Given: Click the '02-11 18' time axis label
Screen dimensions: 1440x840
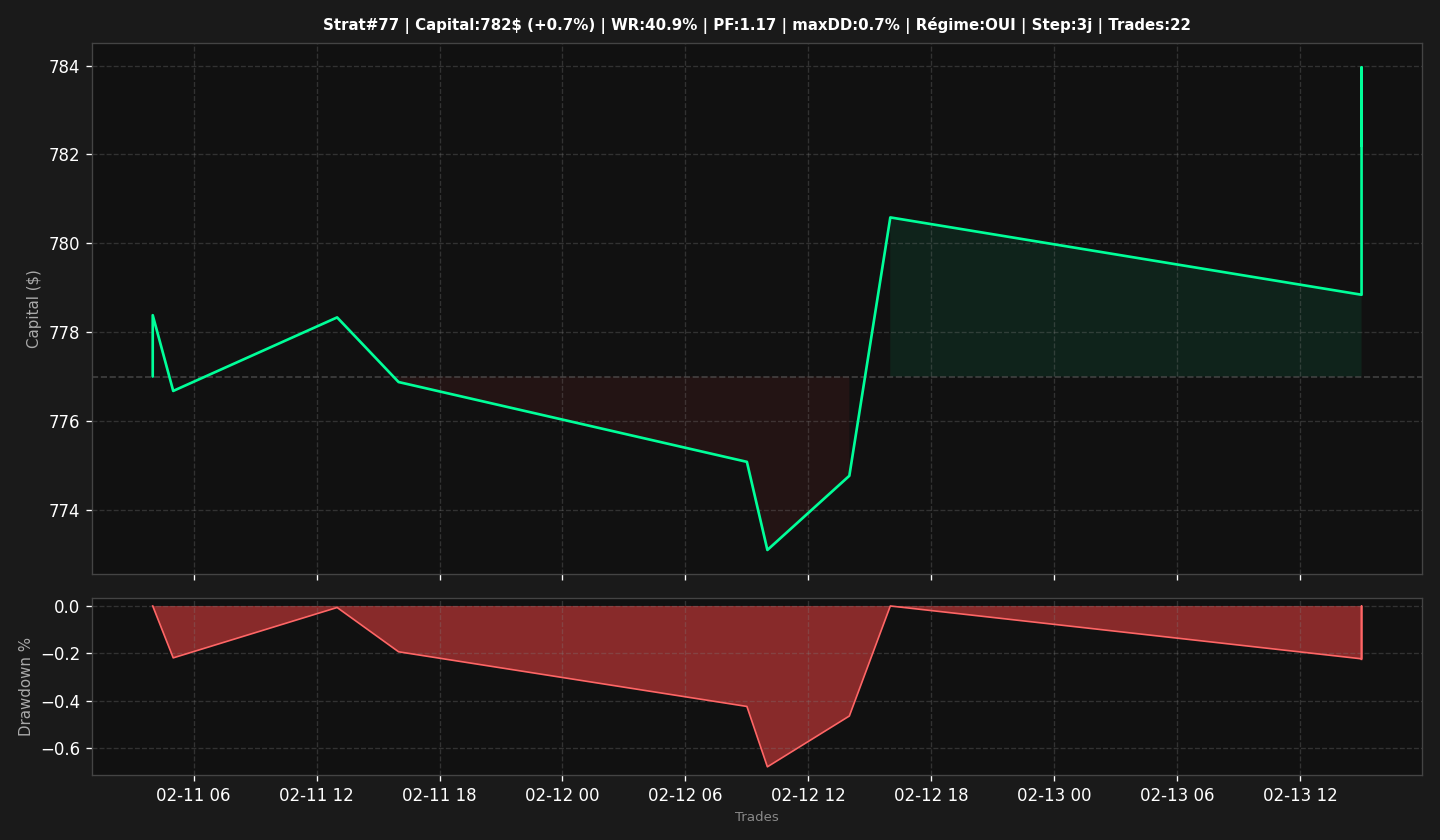Looking at the screenshot, I should (x=440, y=795).
